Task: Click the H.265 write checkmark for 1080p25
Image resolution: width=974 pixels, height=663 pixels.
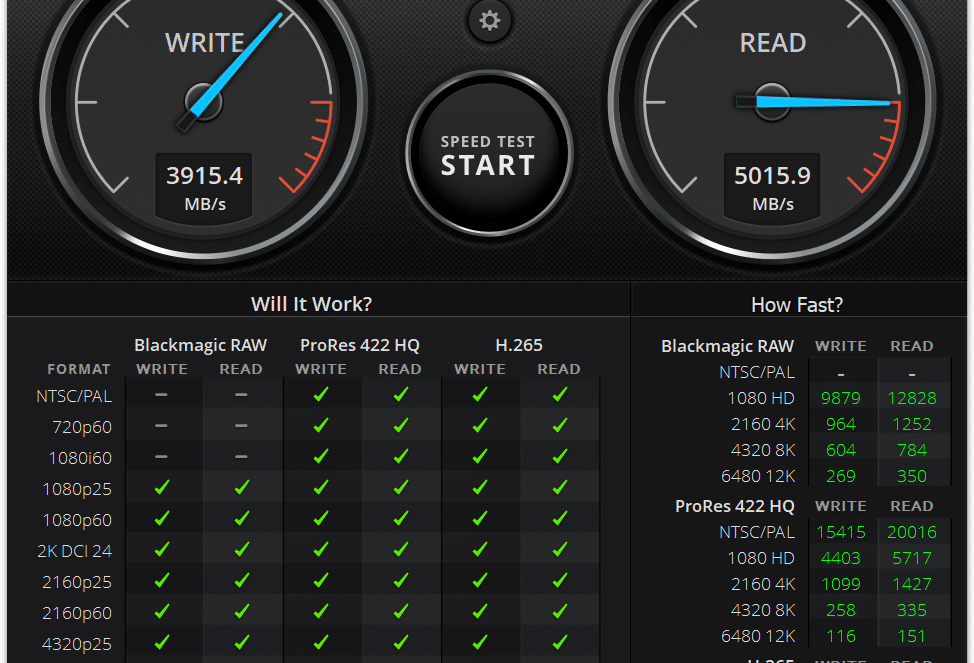Action: click(x=480, y=487)
